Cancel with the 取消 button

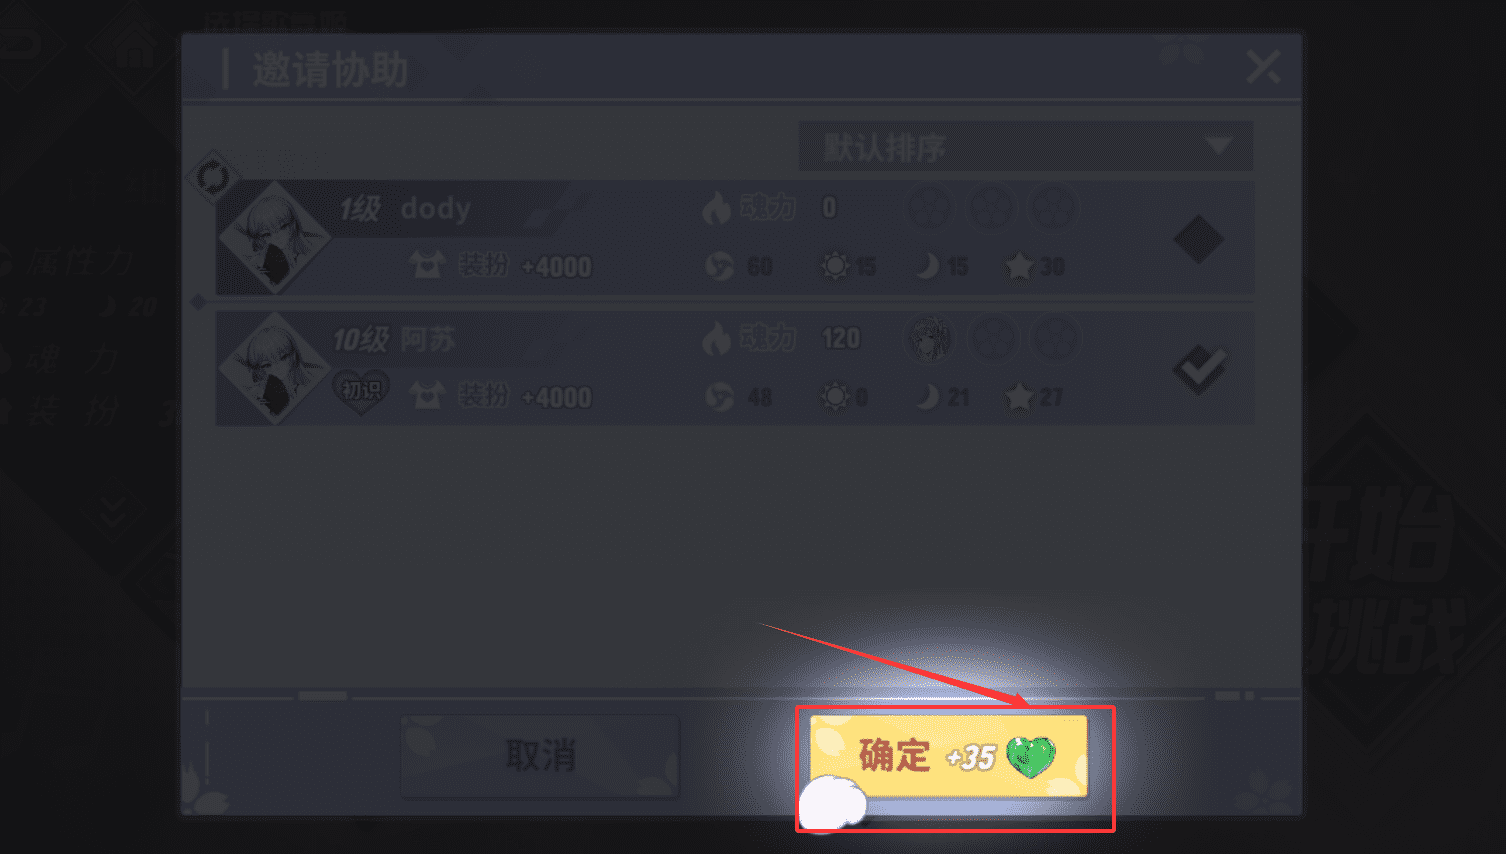point(540,756)
